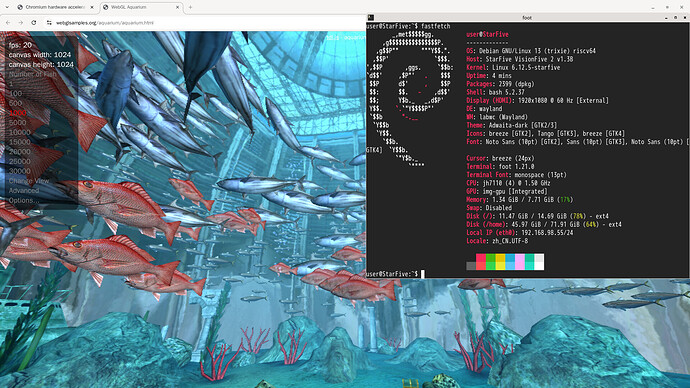
Task: Click the yellow color block in fastfetch palette
Action: (x=500, y=261)
